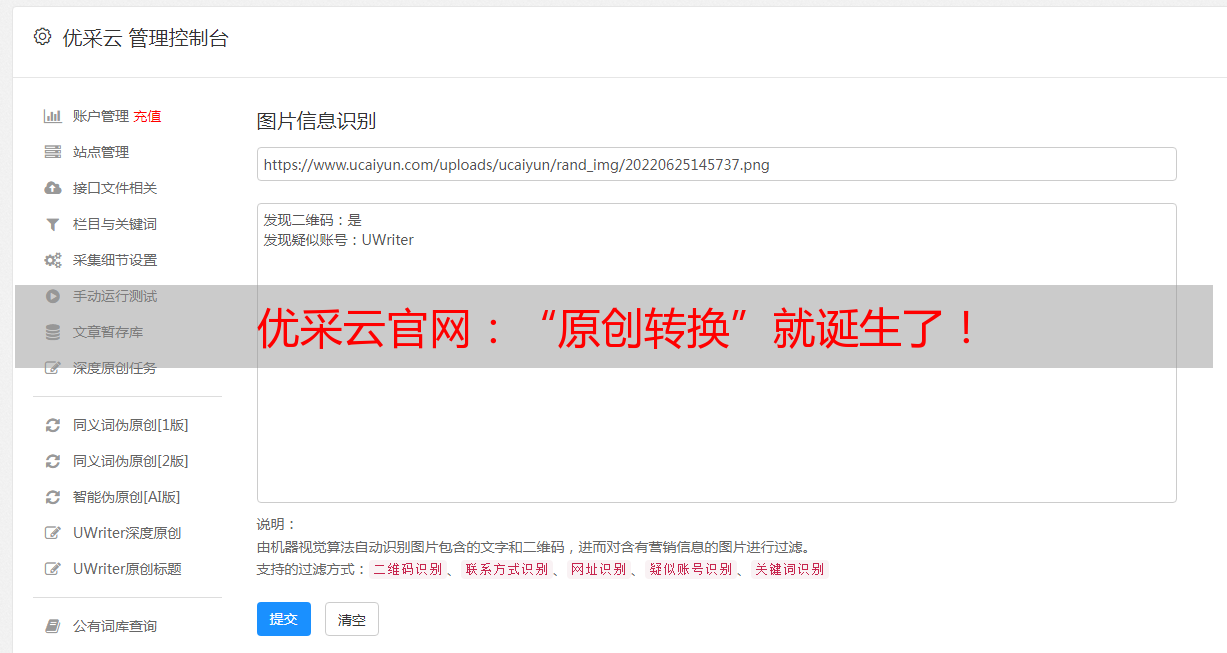
Task: Click the 关键词识别 tag
Action: [x=789, y=569]
